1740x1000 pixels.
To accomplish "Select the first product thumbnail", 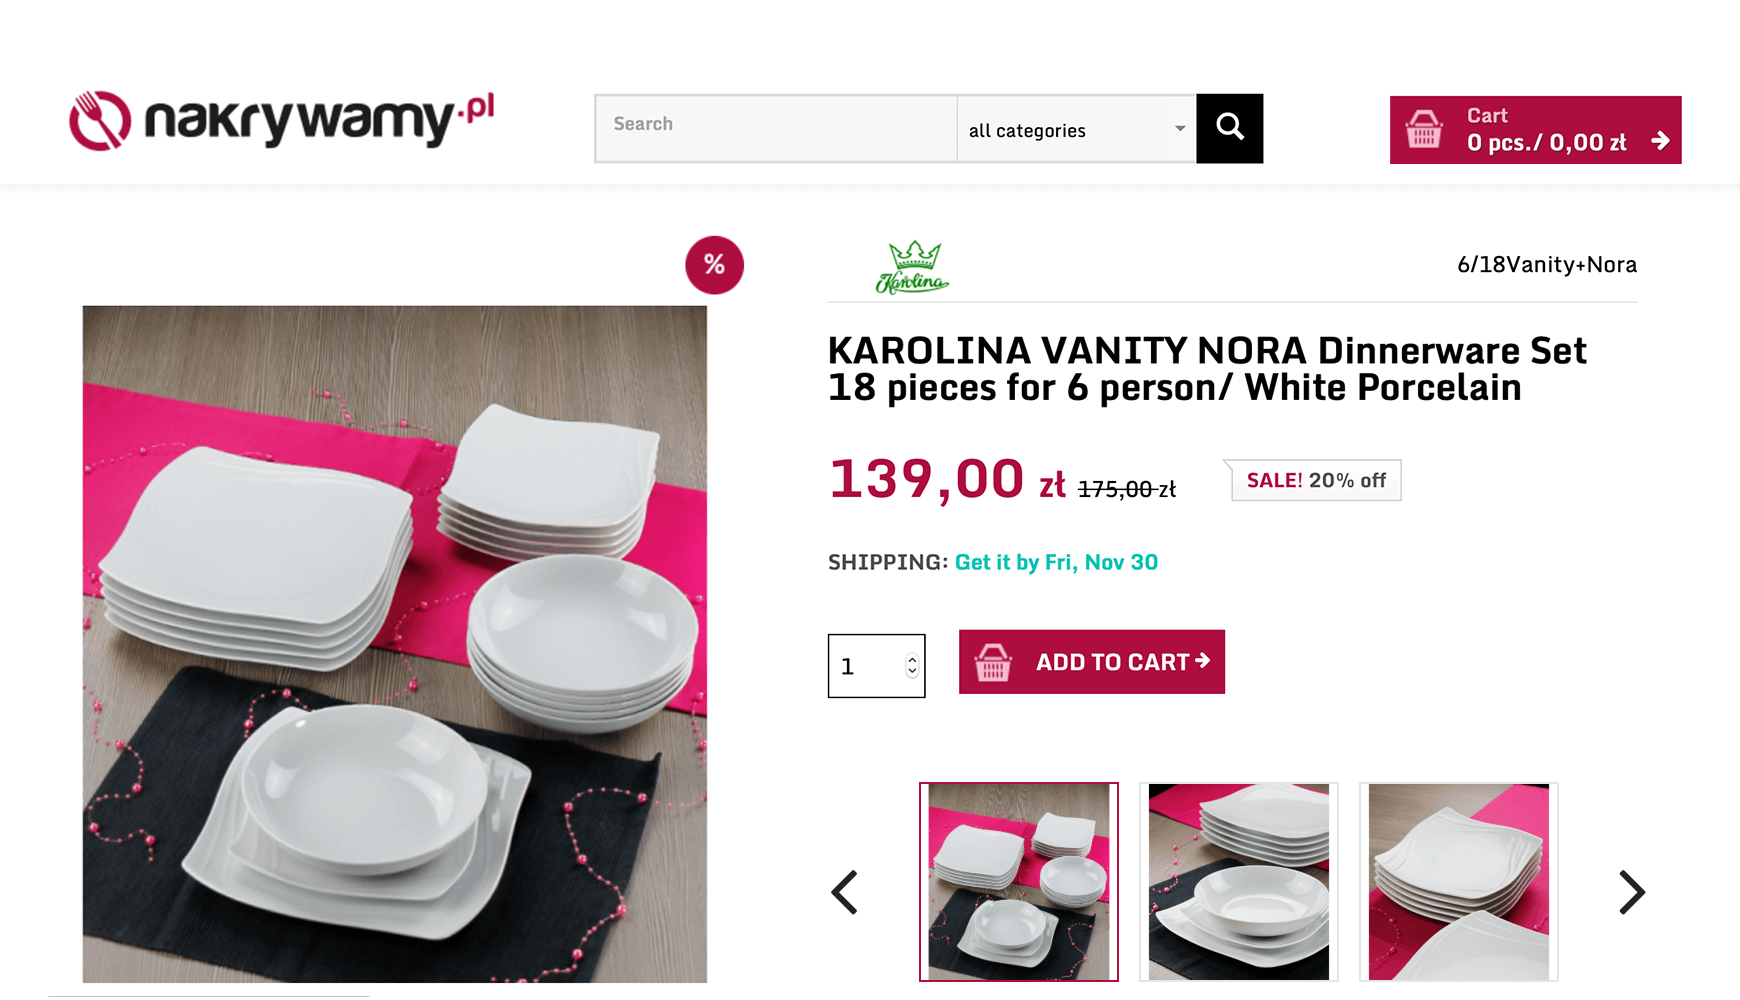I will (x=1019, y=882).
